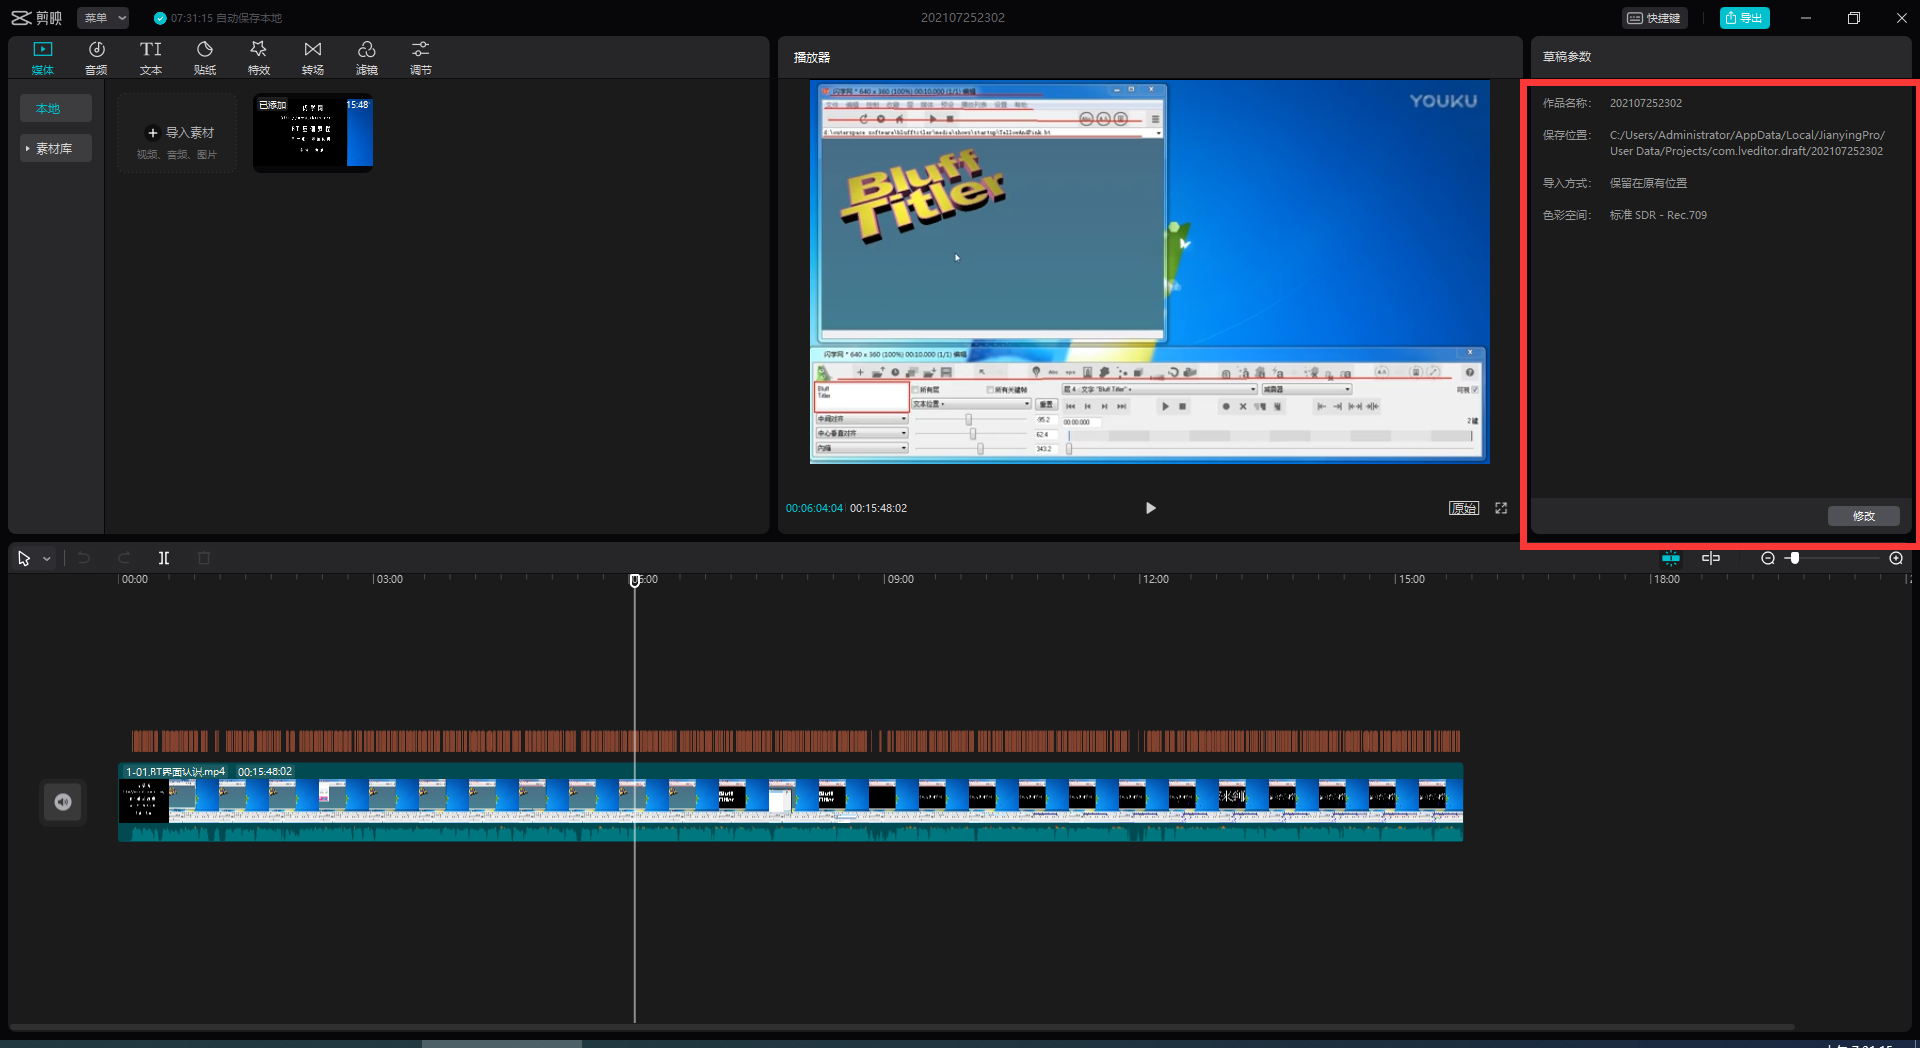
Task: Click the project title 202107252302
Action: (962, 18)
